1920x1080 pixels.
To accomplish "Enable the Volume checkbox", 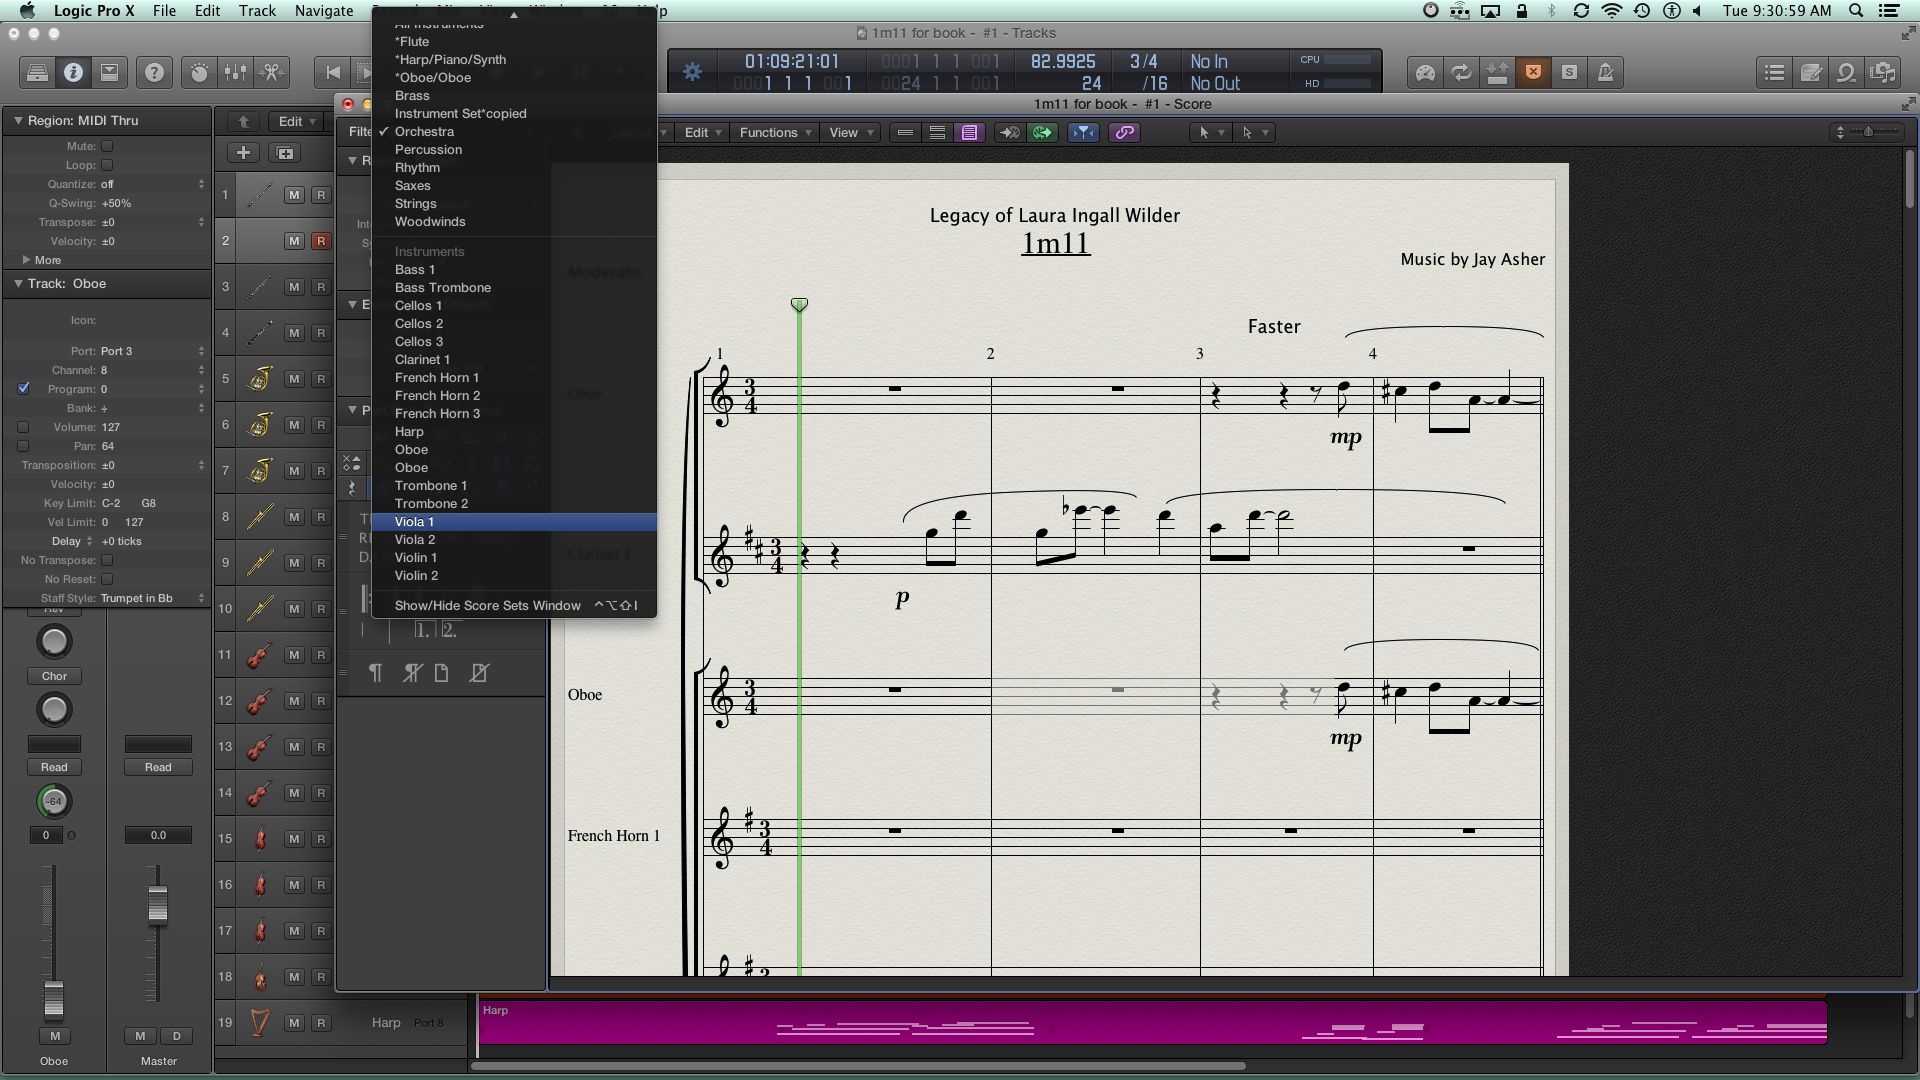I will [23, 427].
